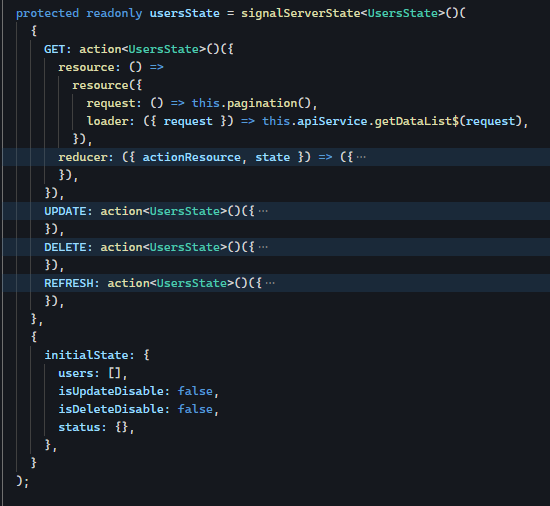Click the 'loader' property key
This screenshot has height=506, width=550.
107,121
